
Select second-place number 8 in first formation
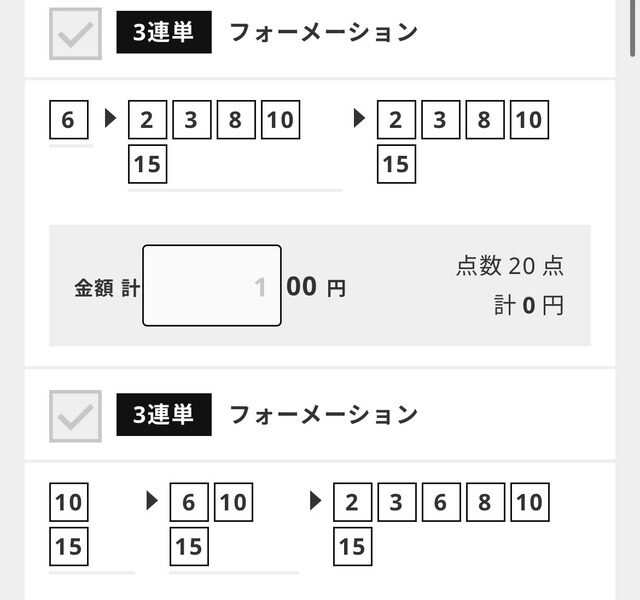click(236, 120)
